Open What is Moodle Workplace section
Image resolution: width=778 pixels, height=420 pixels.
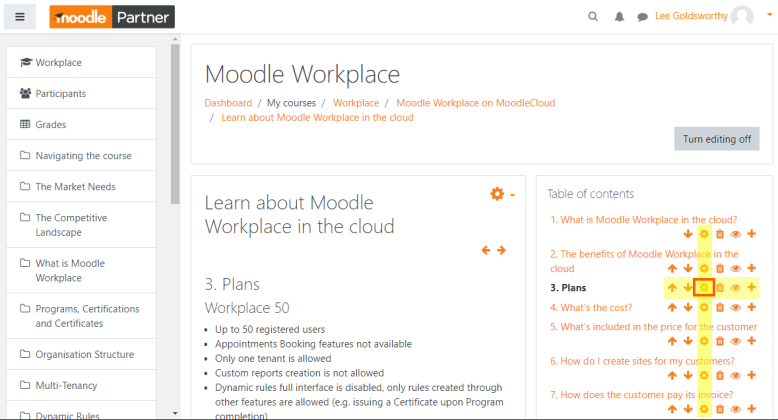(x=81, y=271)
